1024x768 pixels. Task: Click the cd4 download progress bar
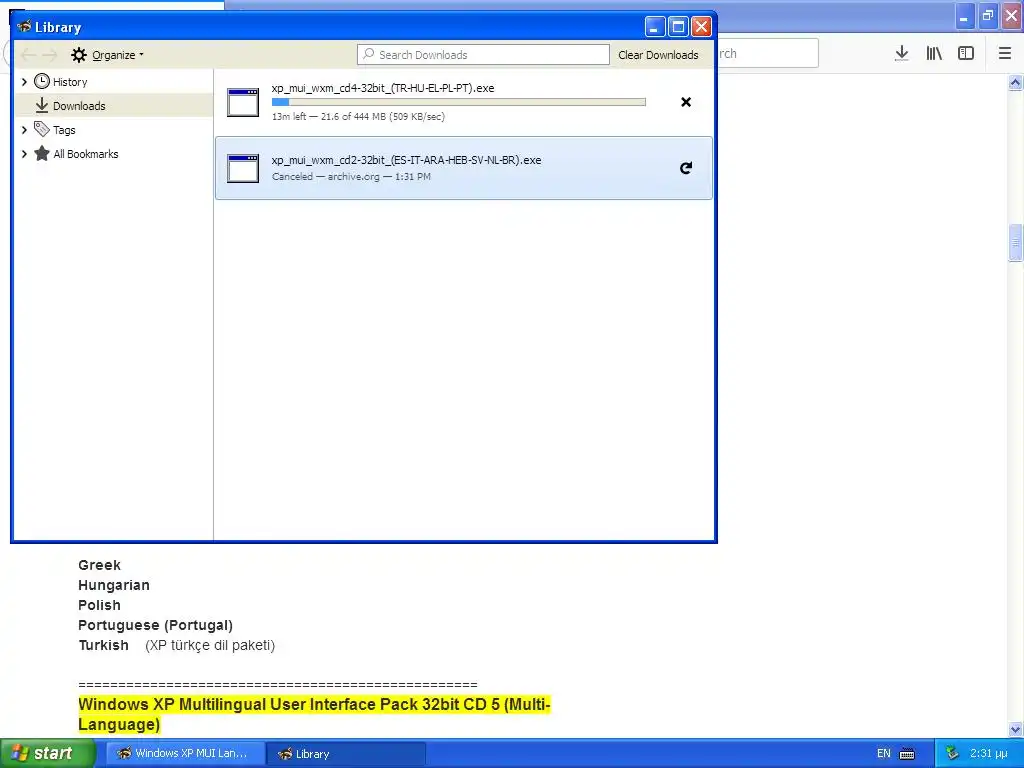click(x=458, y=102)
